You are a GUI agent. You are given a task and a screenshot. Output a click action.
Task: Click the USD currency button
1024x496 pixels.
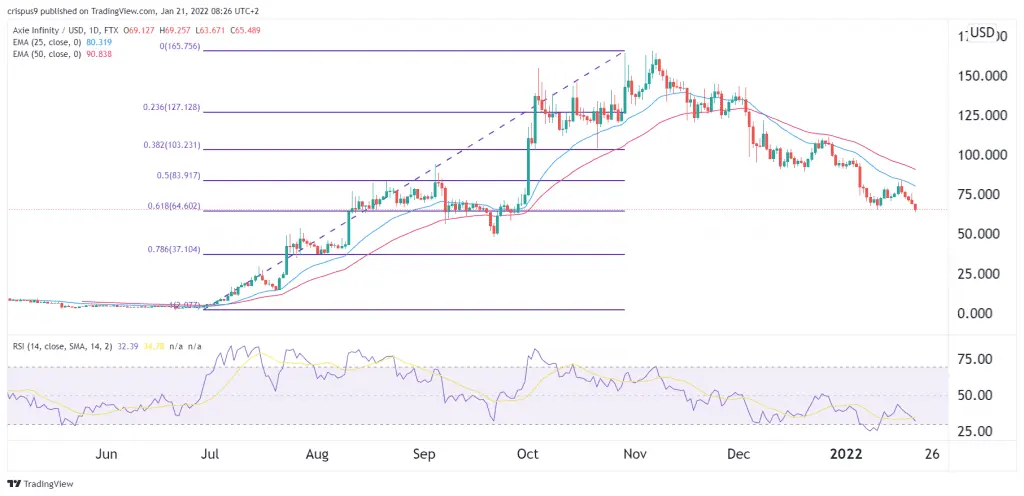pyautogui.click(x=982, y=33)
